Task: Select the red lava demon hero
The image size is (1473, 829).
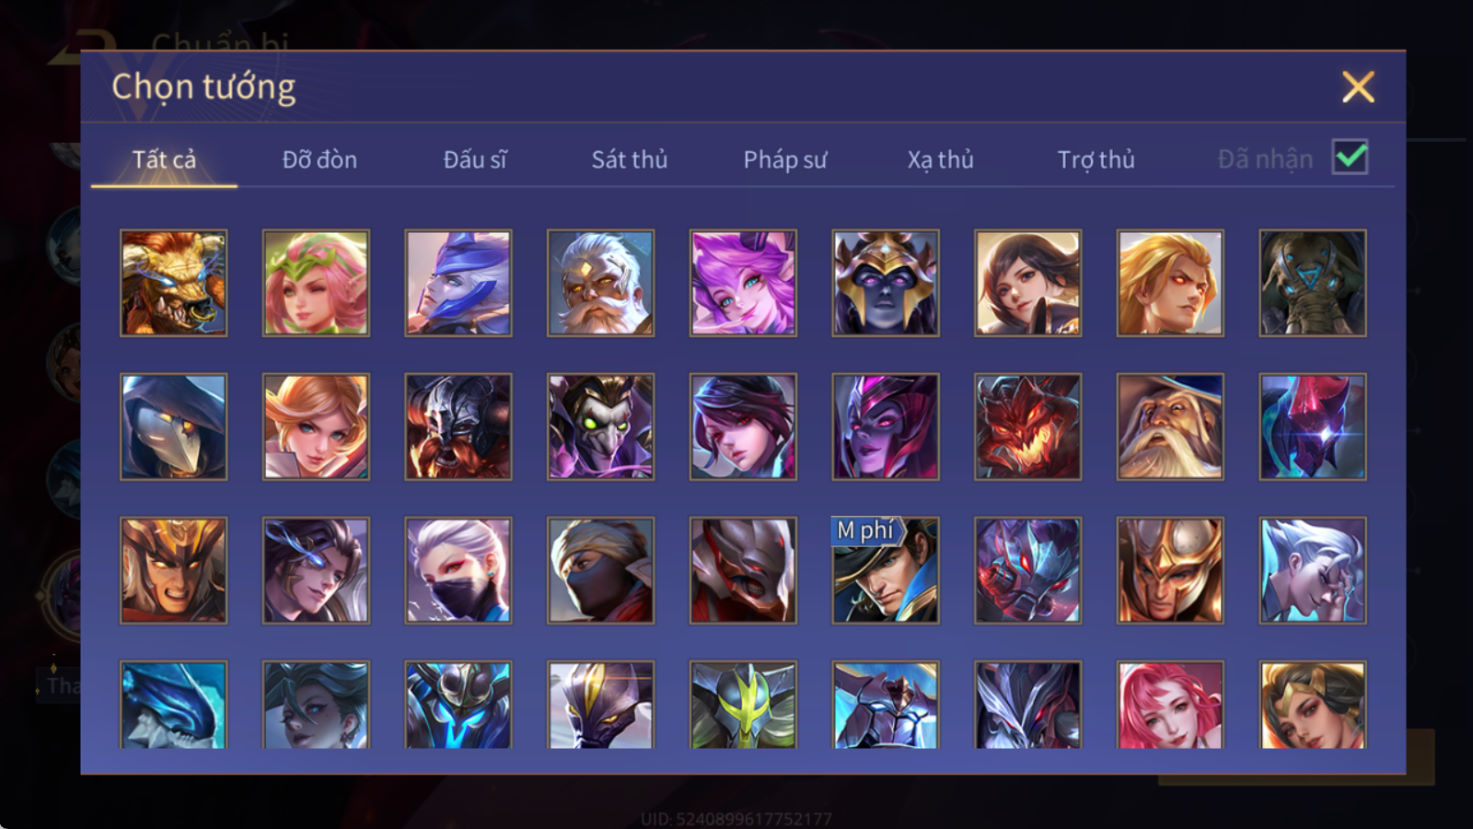Action: click(1028, 427)
